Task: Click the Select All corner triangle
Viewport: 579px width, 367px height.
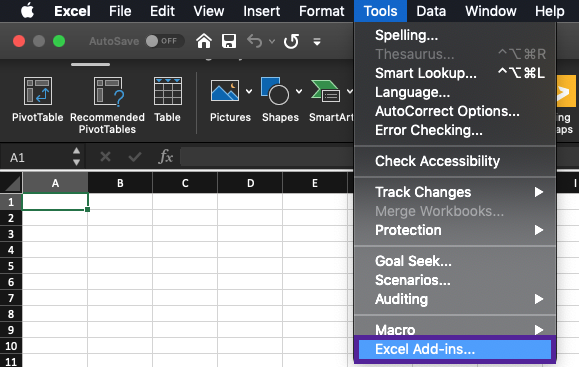Action: point(11,183)
